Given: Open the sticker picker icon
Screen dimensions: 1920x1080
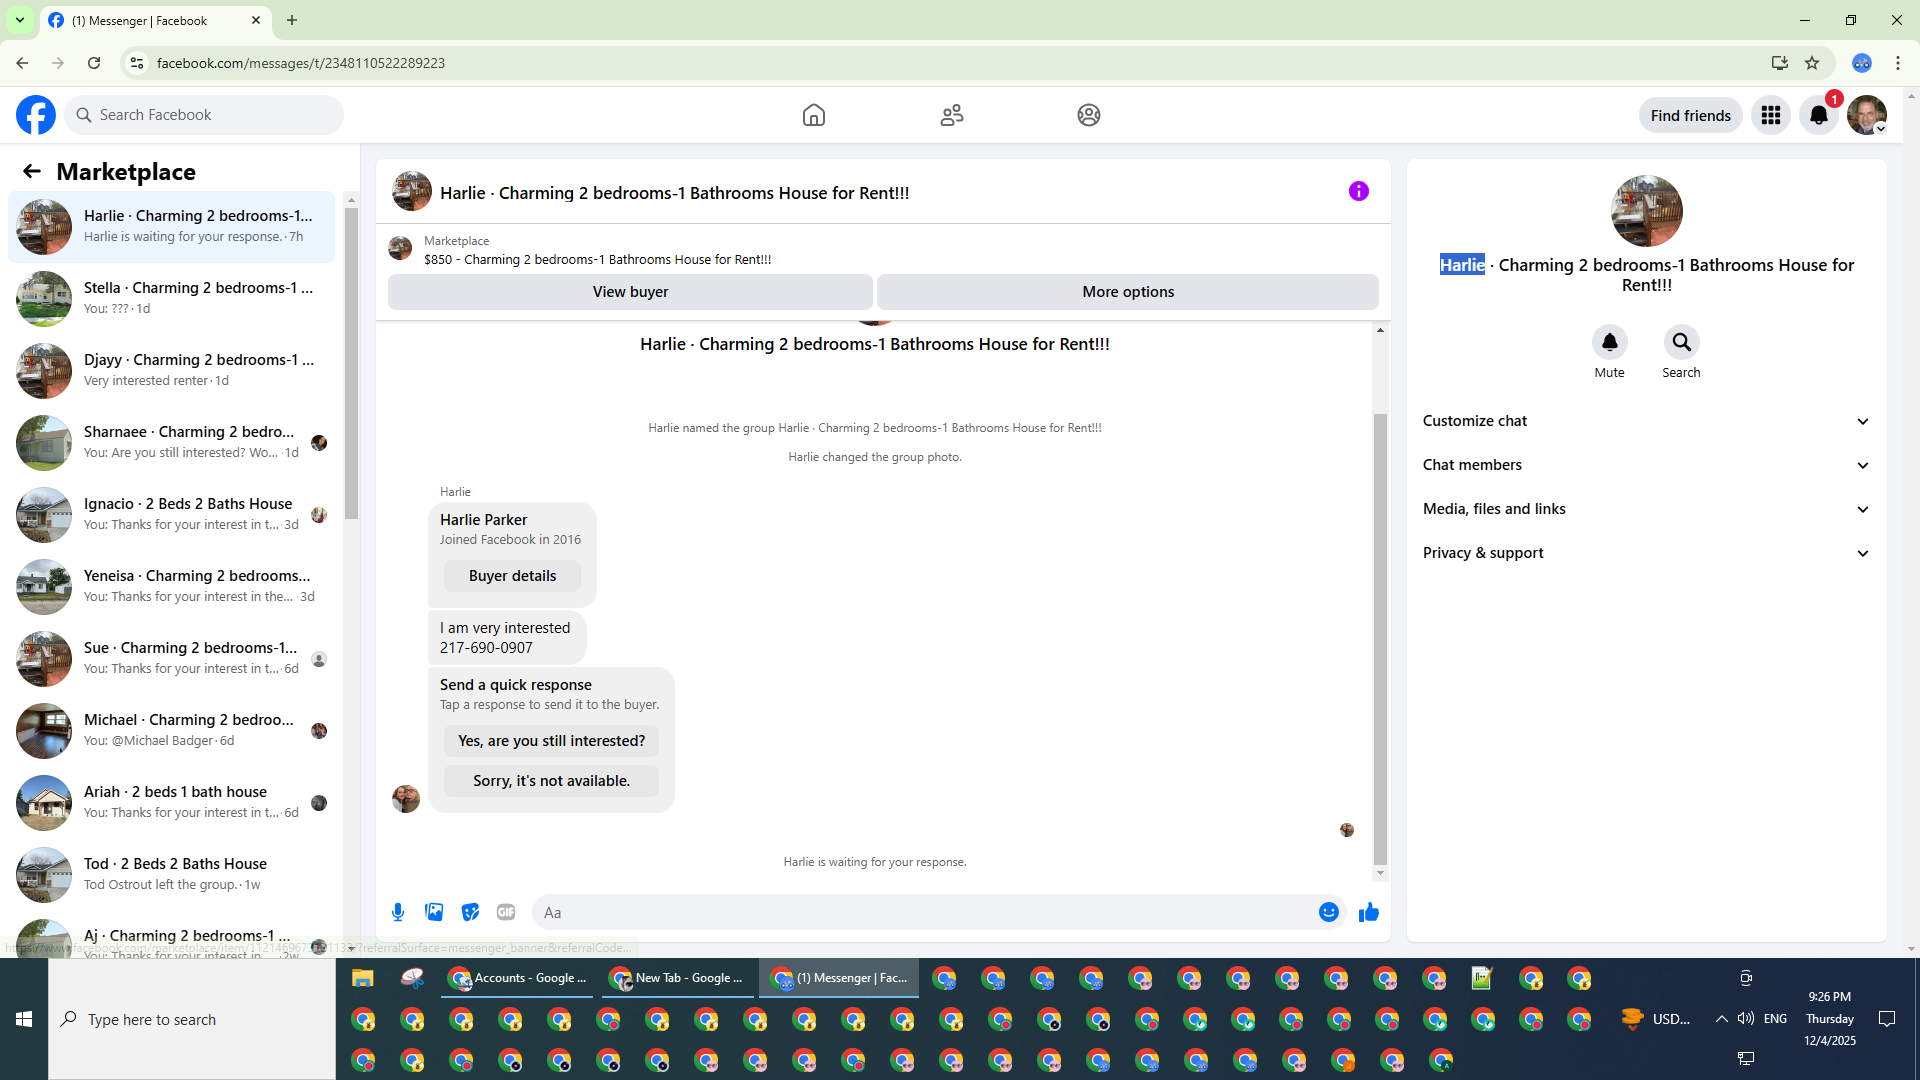Looking at the screenshot, I should [x=470, y=912].
